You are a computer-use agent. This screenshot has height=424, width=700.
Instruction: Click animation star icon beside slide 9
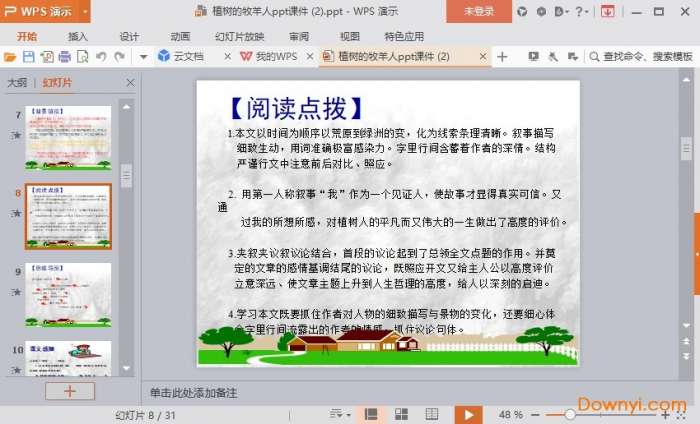(17, 292)
